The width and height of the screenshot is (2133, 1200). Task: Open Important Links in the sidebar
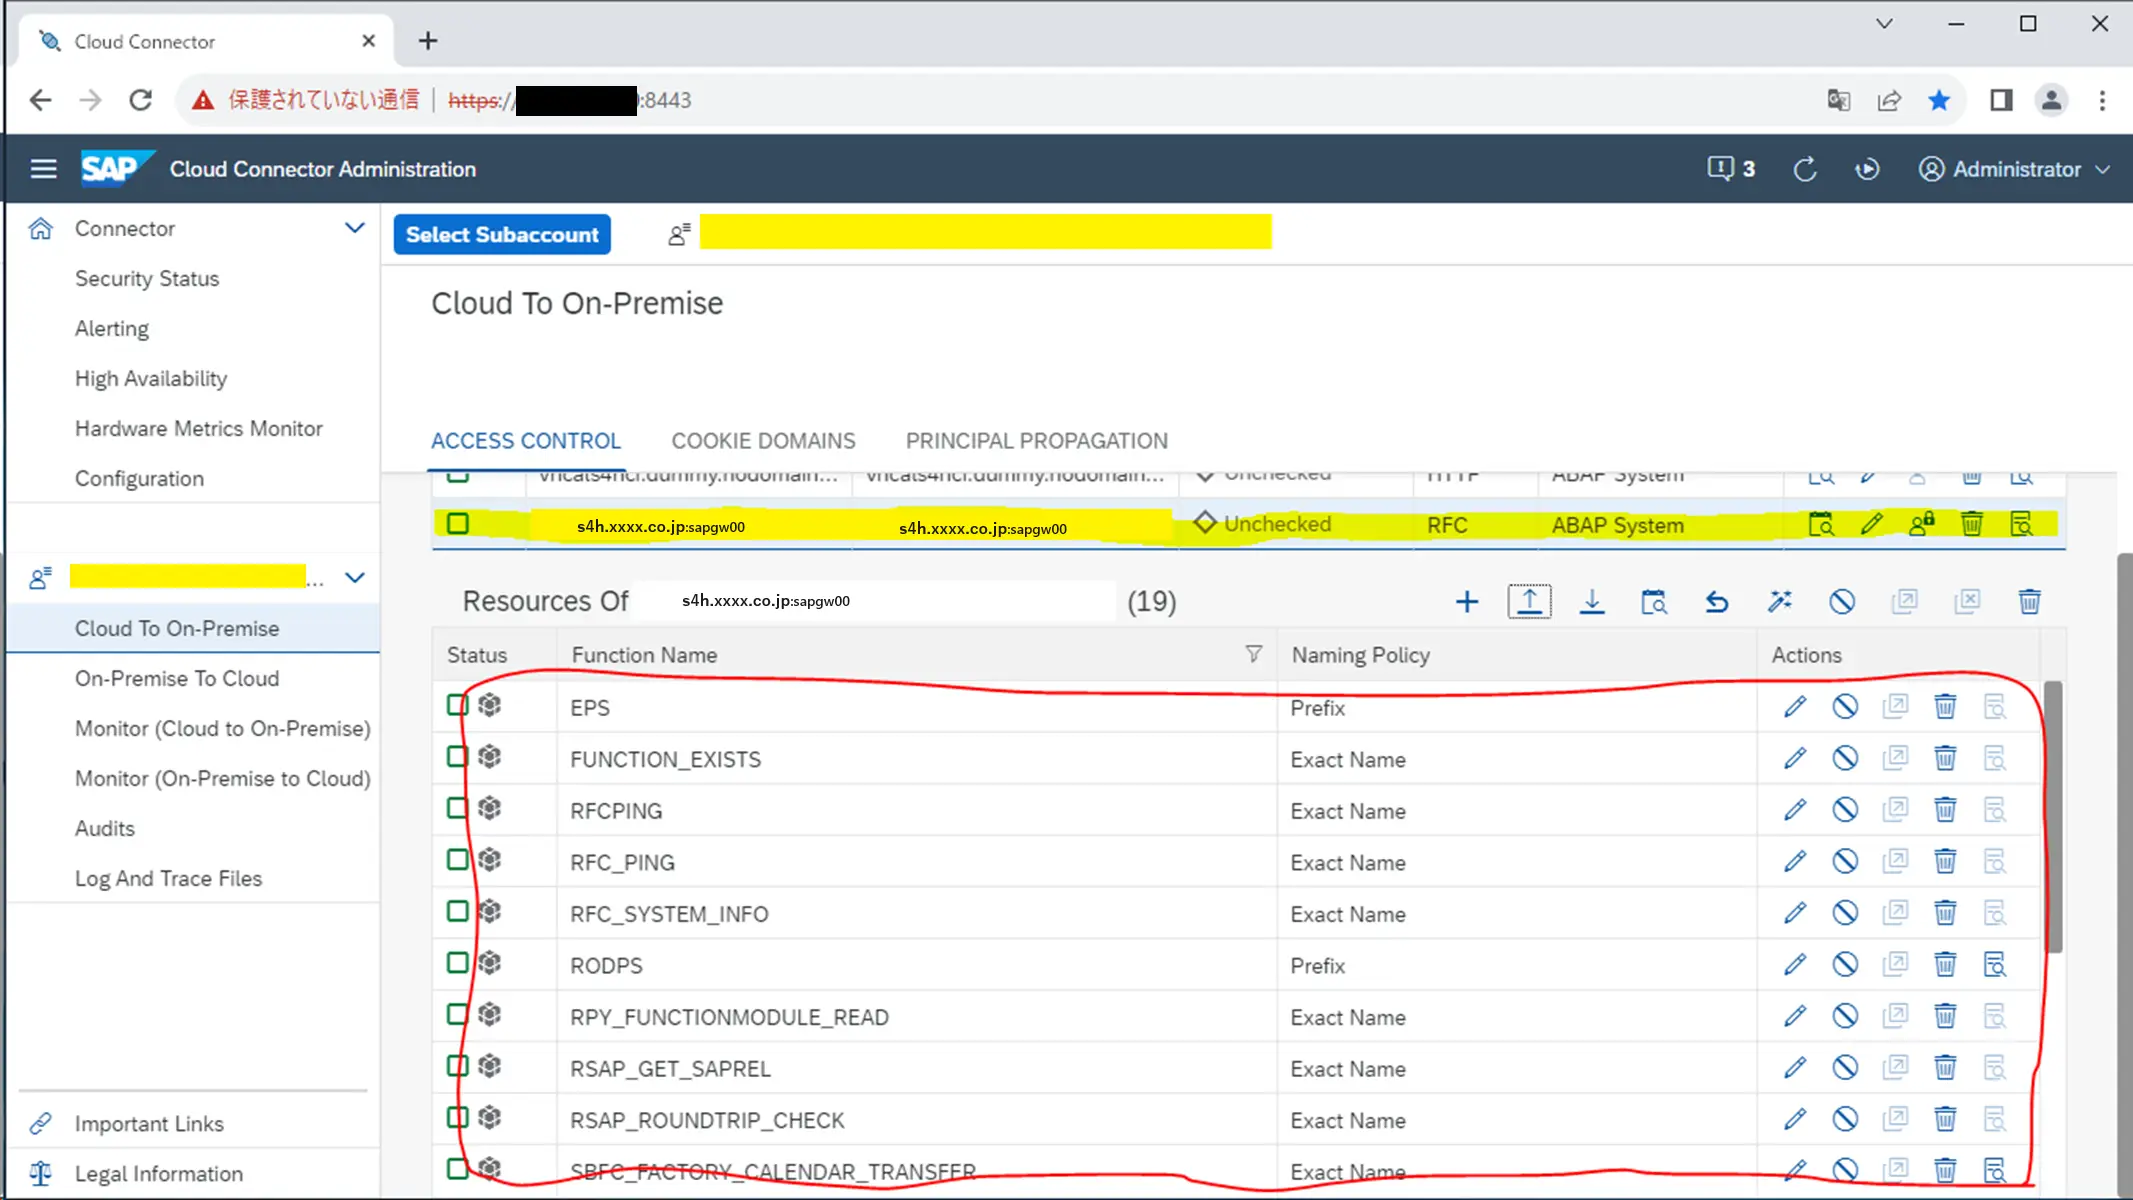click(x=149, y=1124)
